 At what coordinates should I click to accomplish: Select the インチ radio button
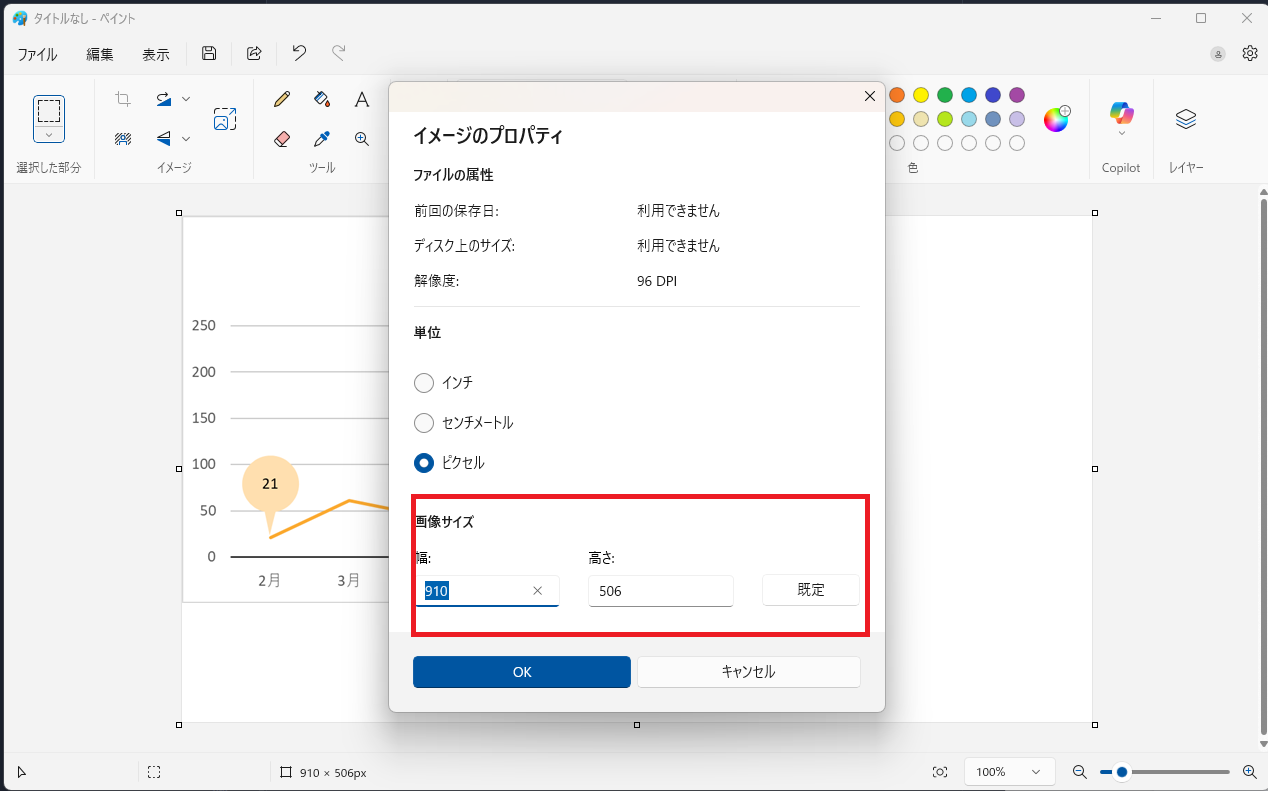[424, 383]
